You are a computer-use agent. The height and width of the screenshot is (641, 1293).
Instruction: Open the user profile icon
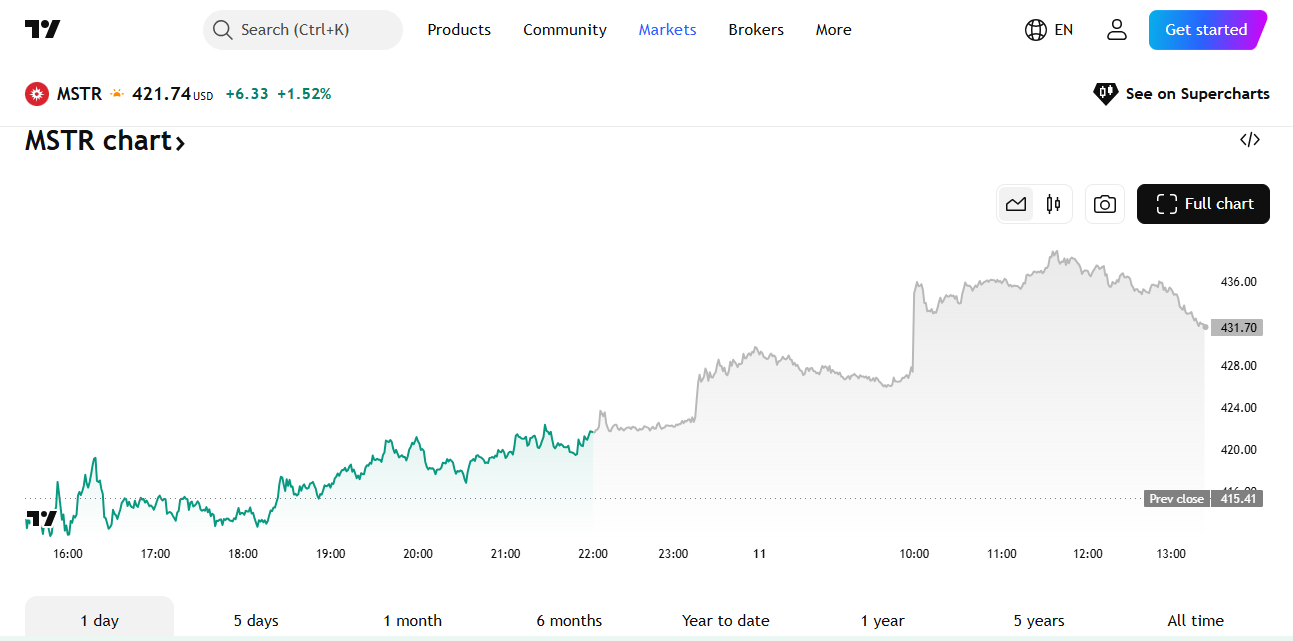(x=1117, y=30)
